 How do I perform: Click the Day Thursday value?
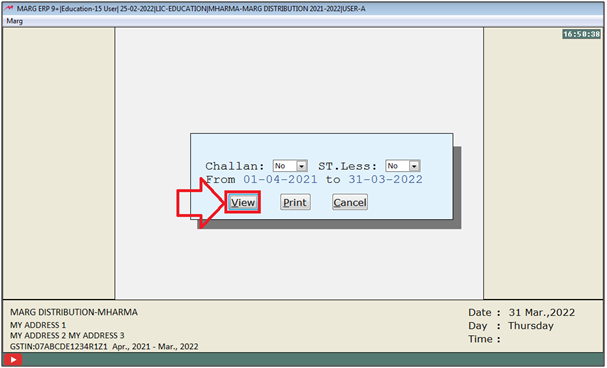[531, 326]
